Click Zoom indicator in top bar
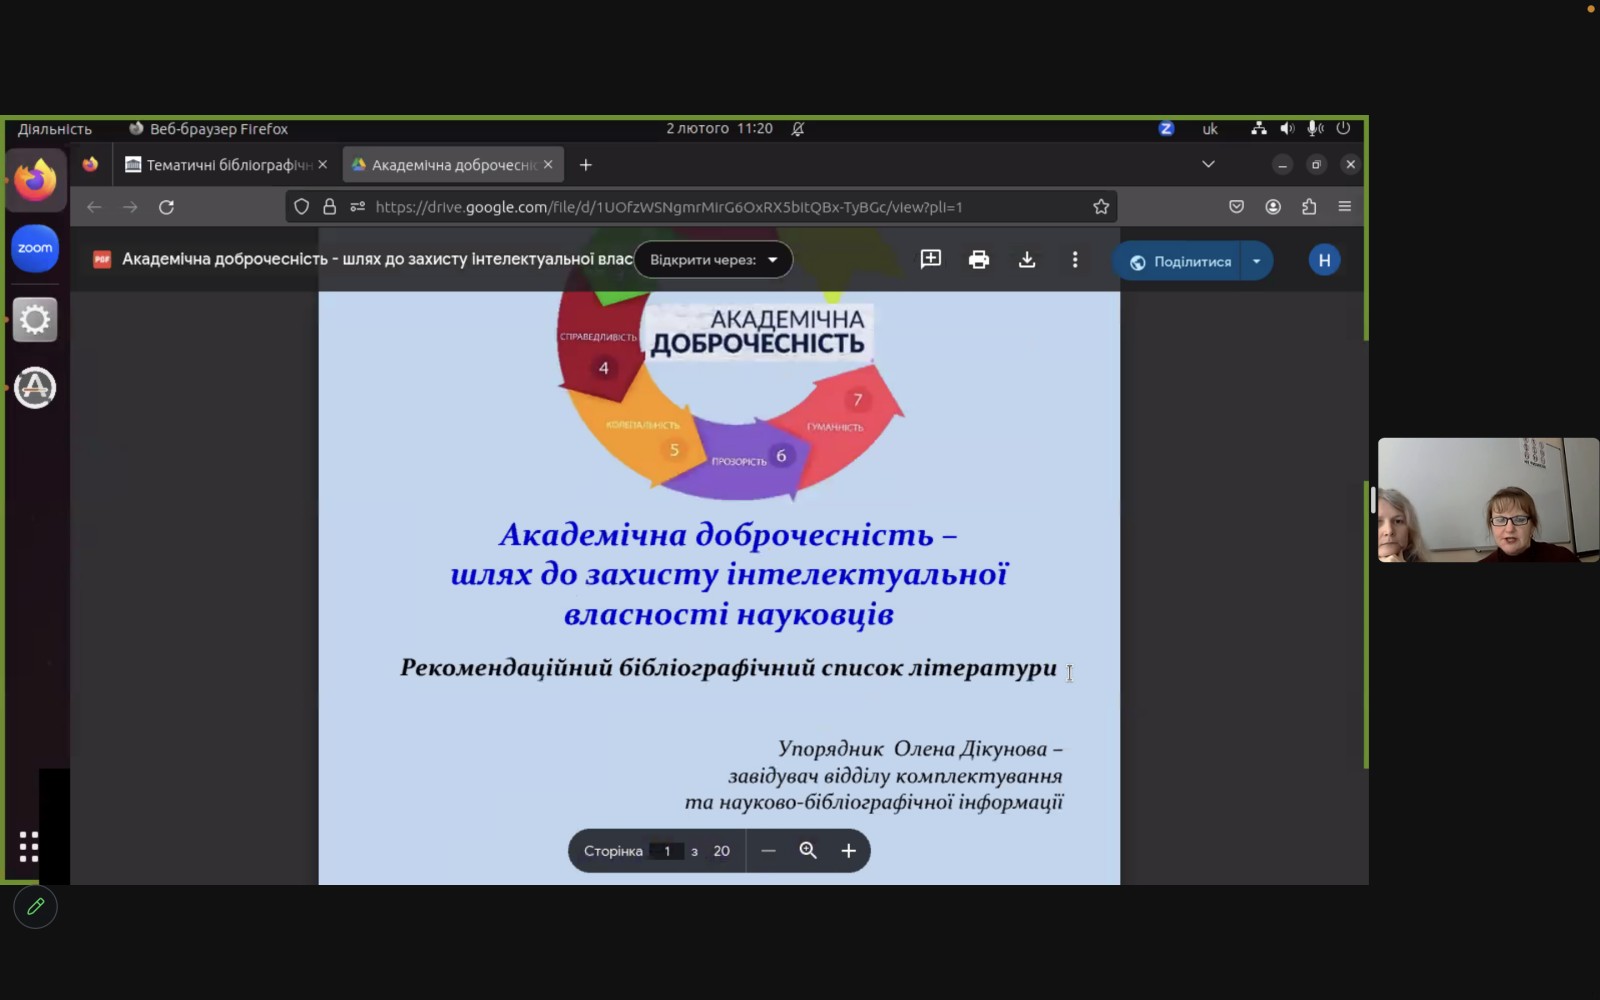This screenshot has width=1600, height=1000. coord(1166,129)
